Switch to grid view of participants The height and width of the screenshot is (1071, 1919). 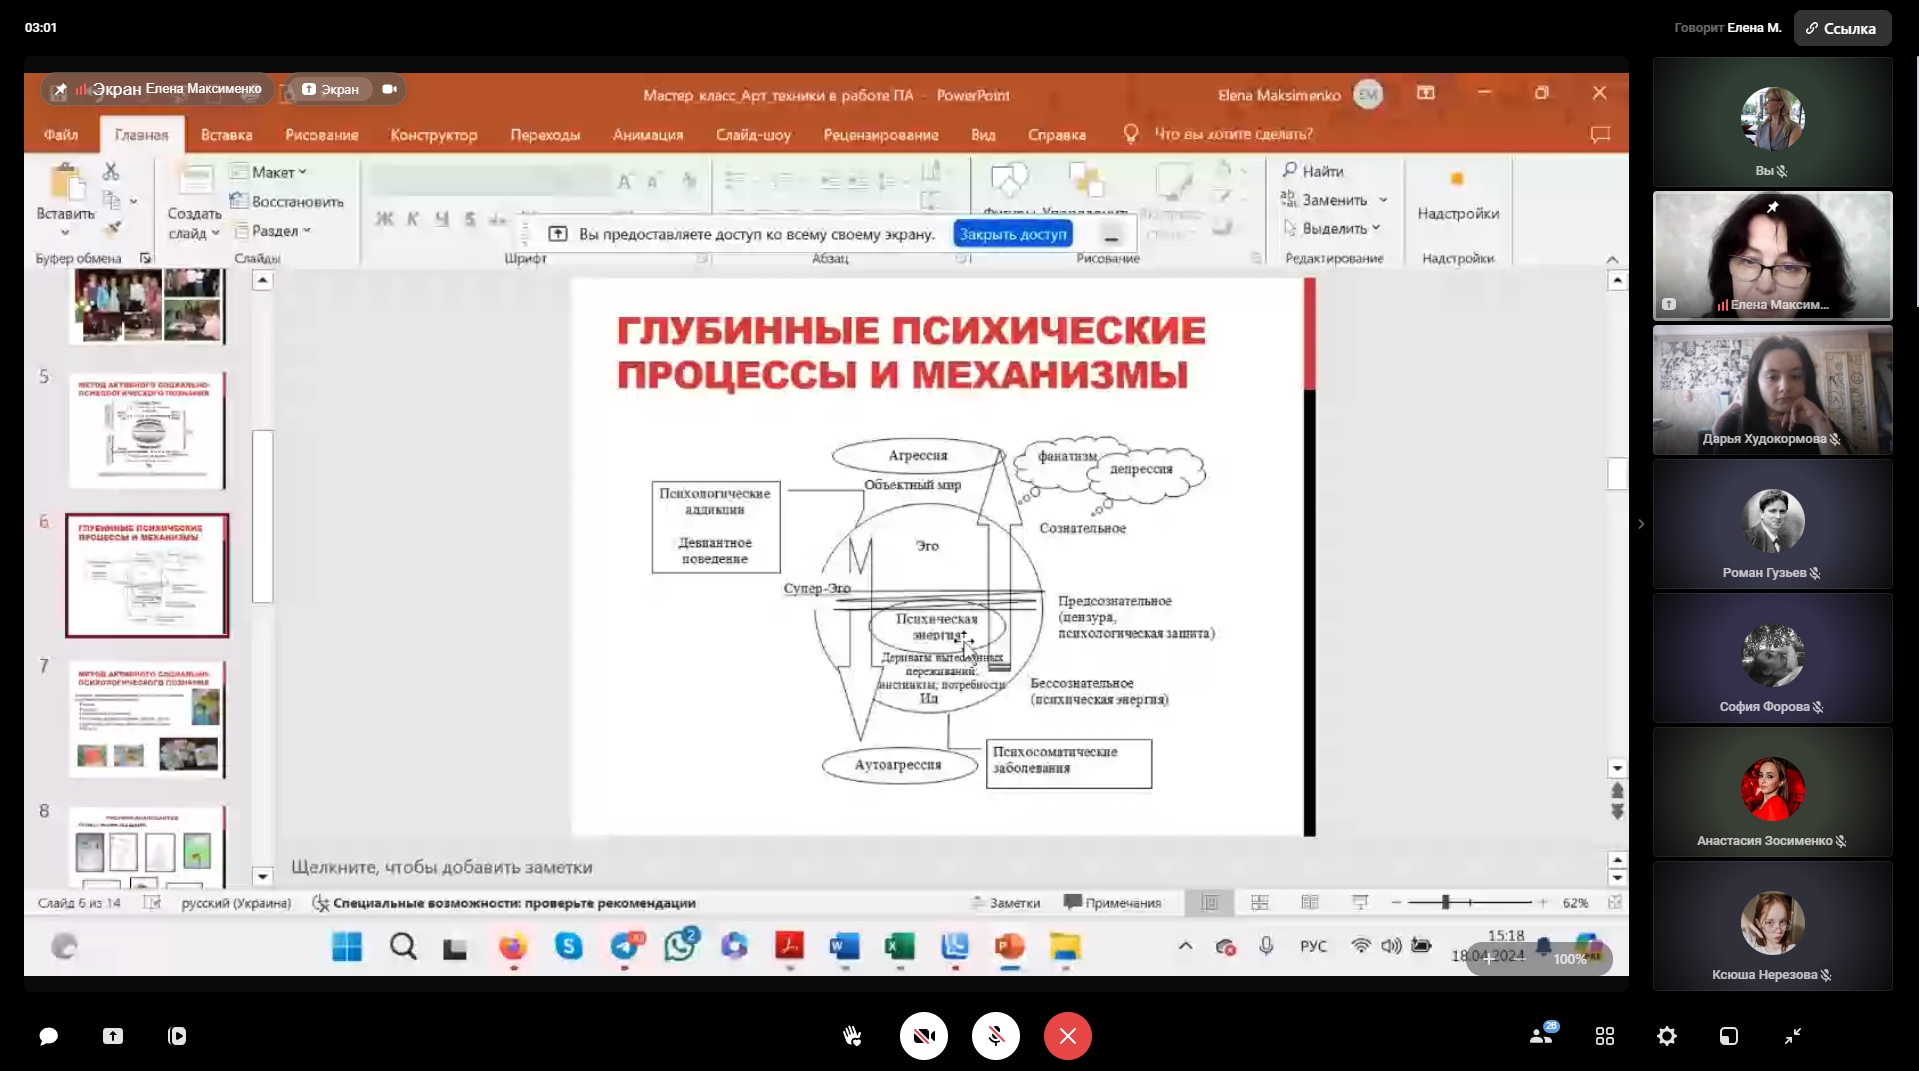tap(1605, 1036)
